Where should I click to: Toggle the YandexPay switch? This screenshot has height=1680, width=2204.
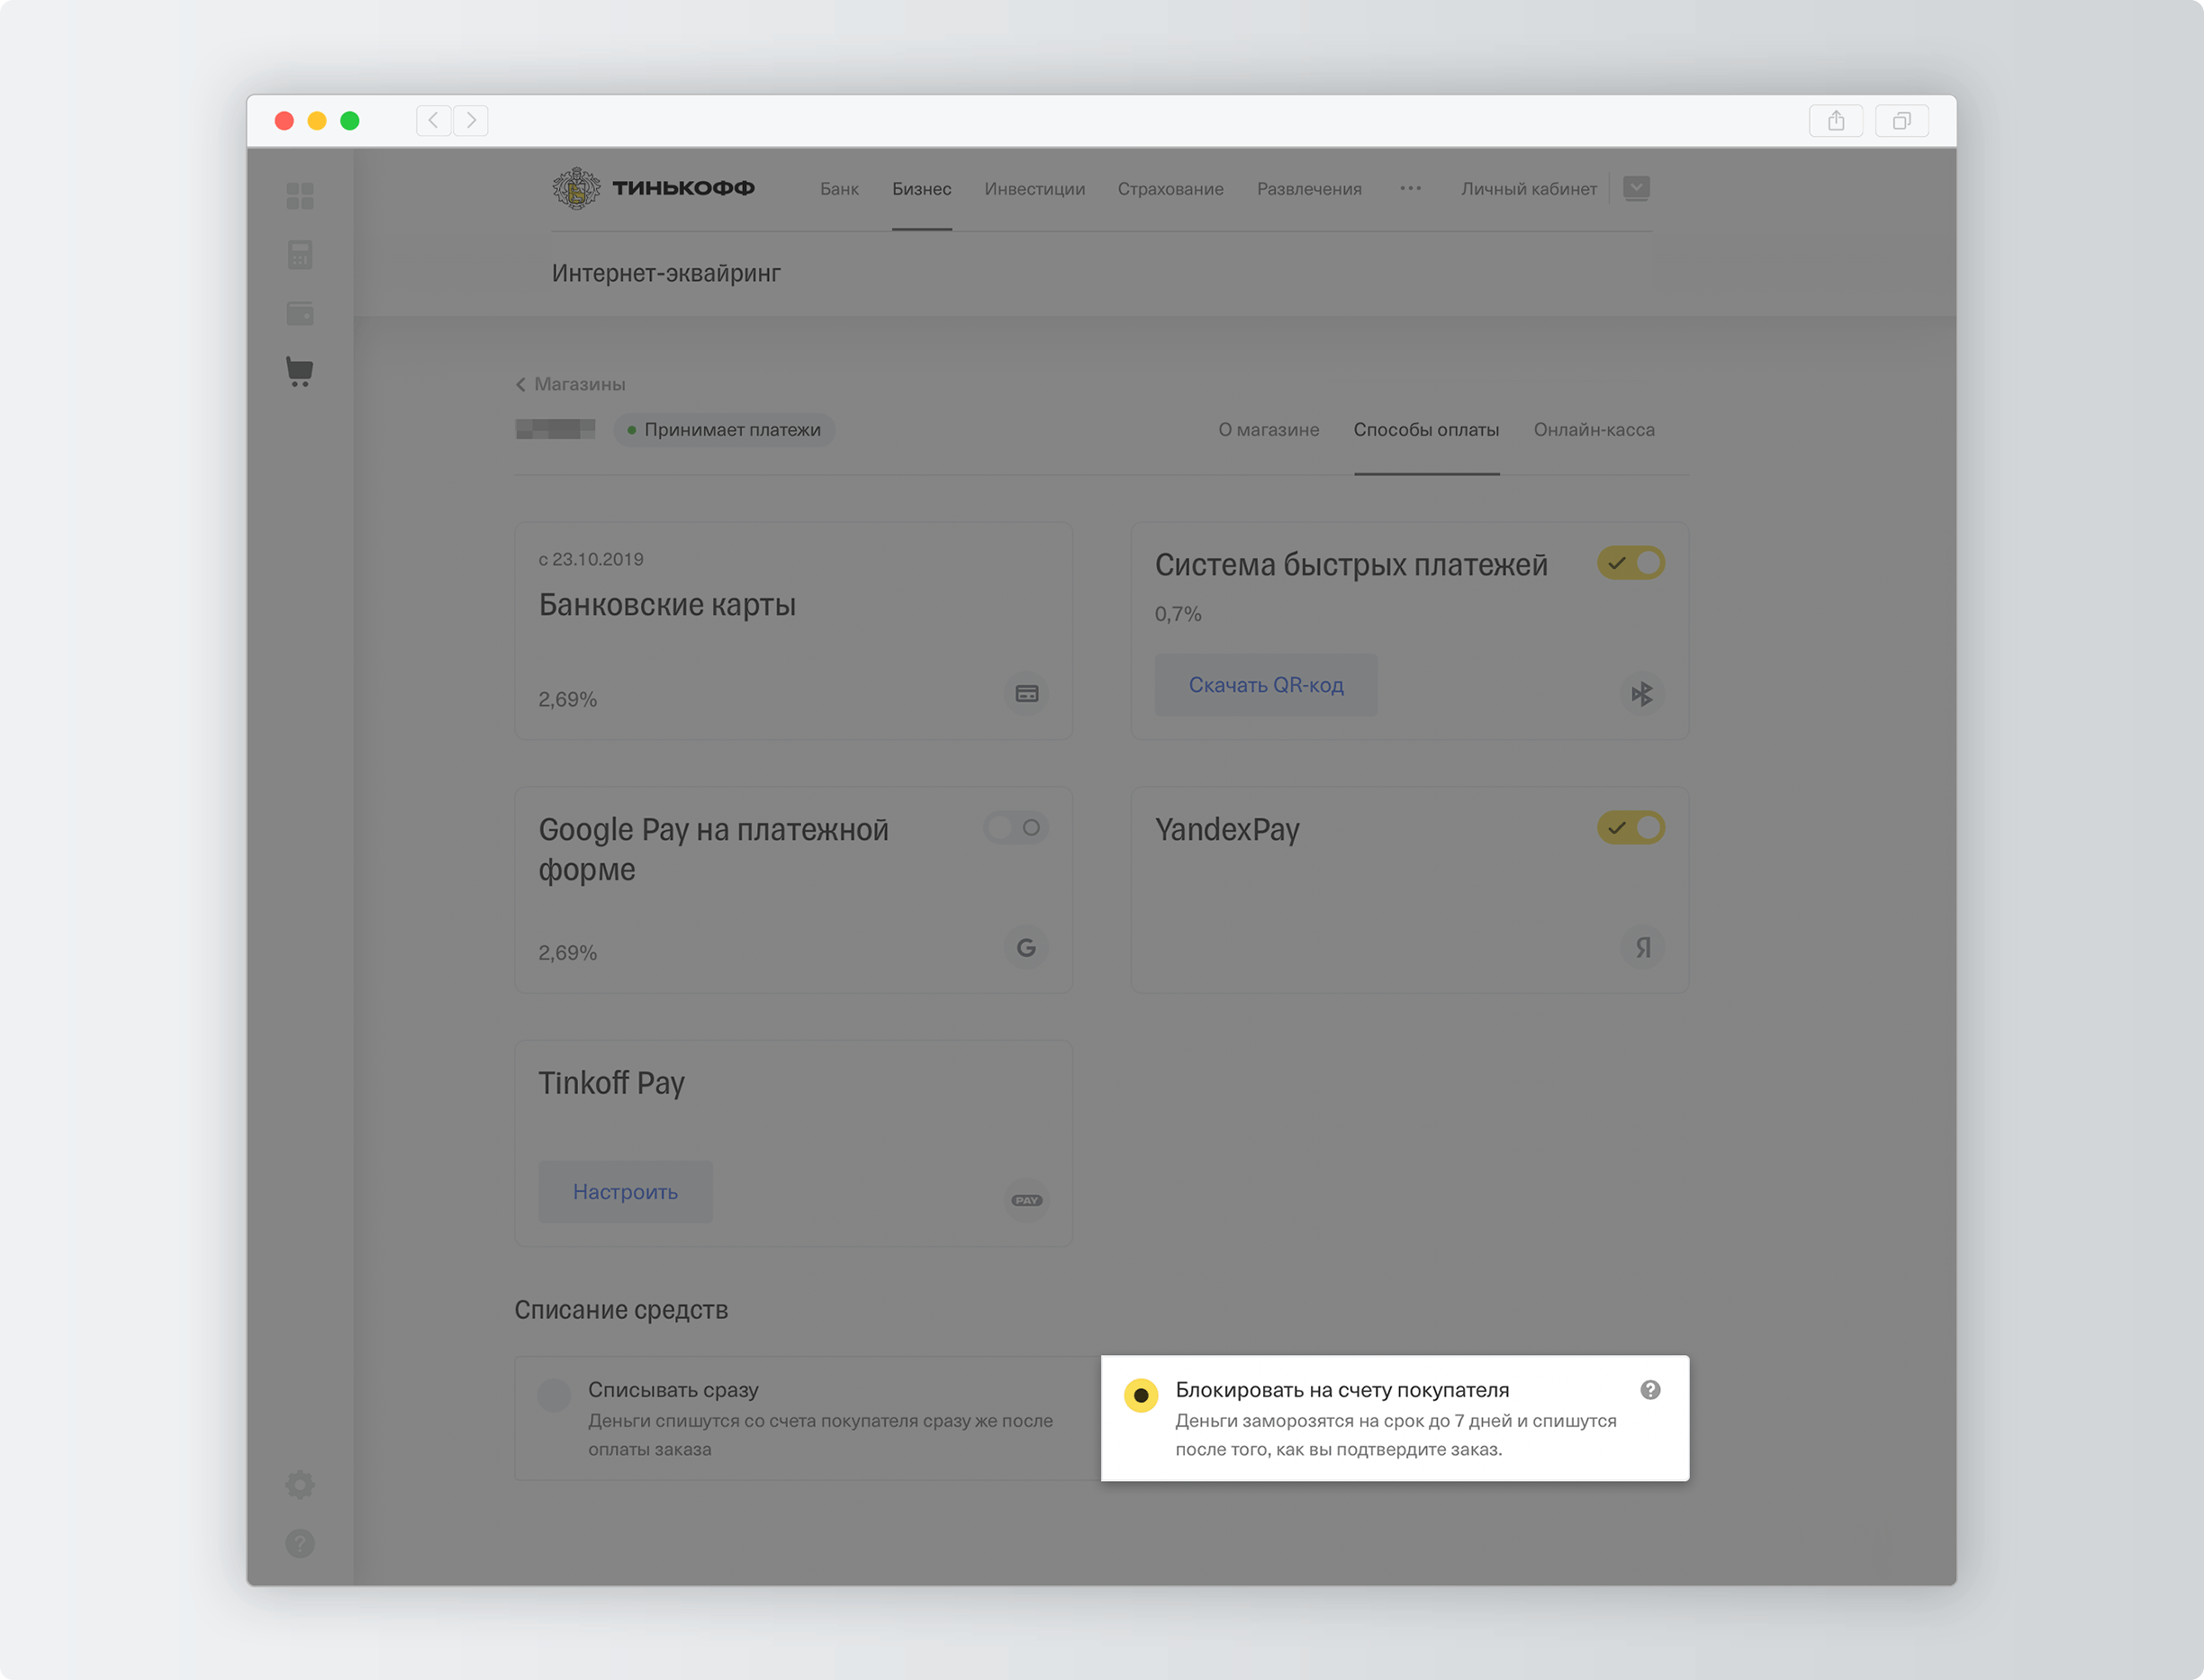1631,828
